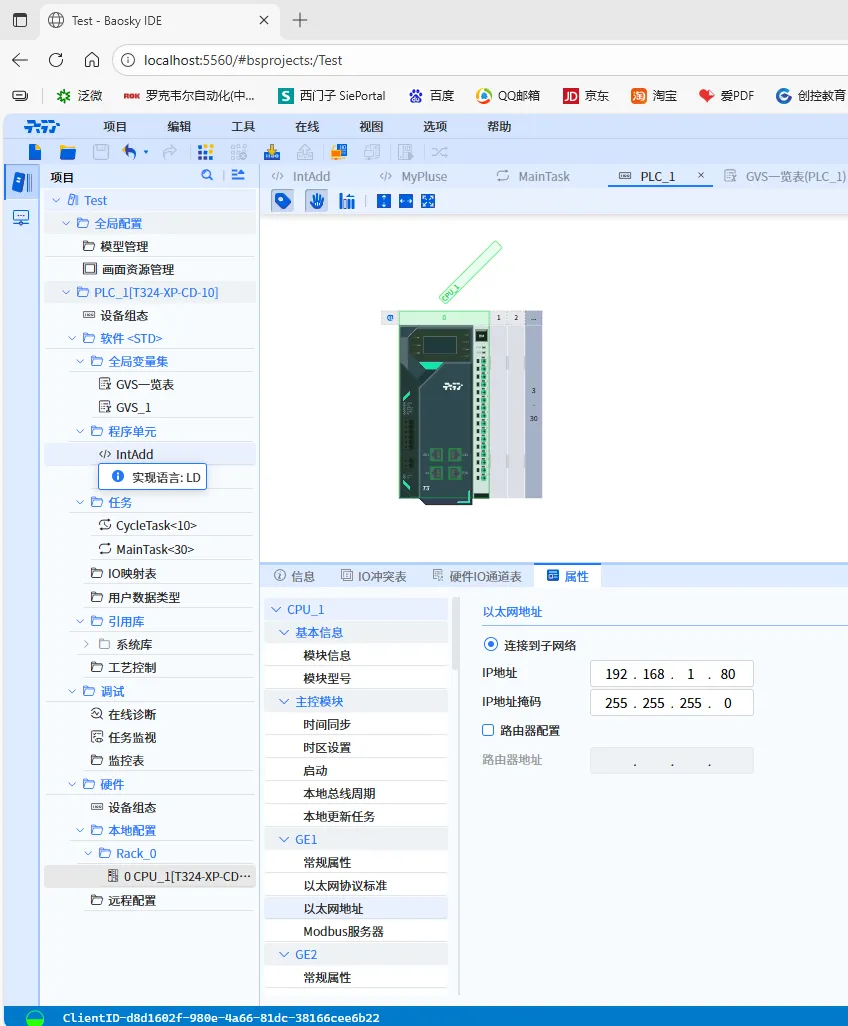Open the 视图 menu
Image resolution: width=848 pixels, height=1026 pixels.
371,126
